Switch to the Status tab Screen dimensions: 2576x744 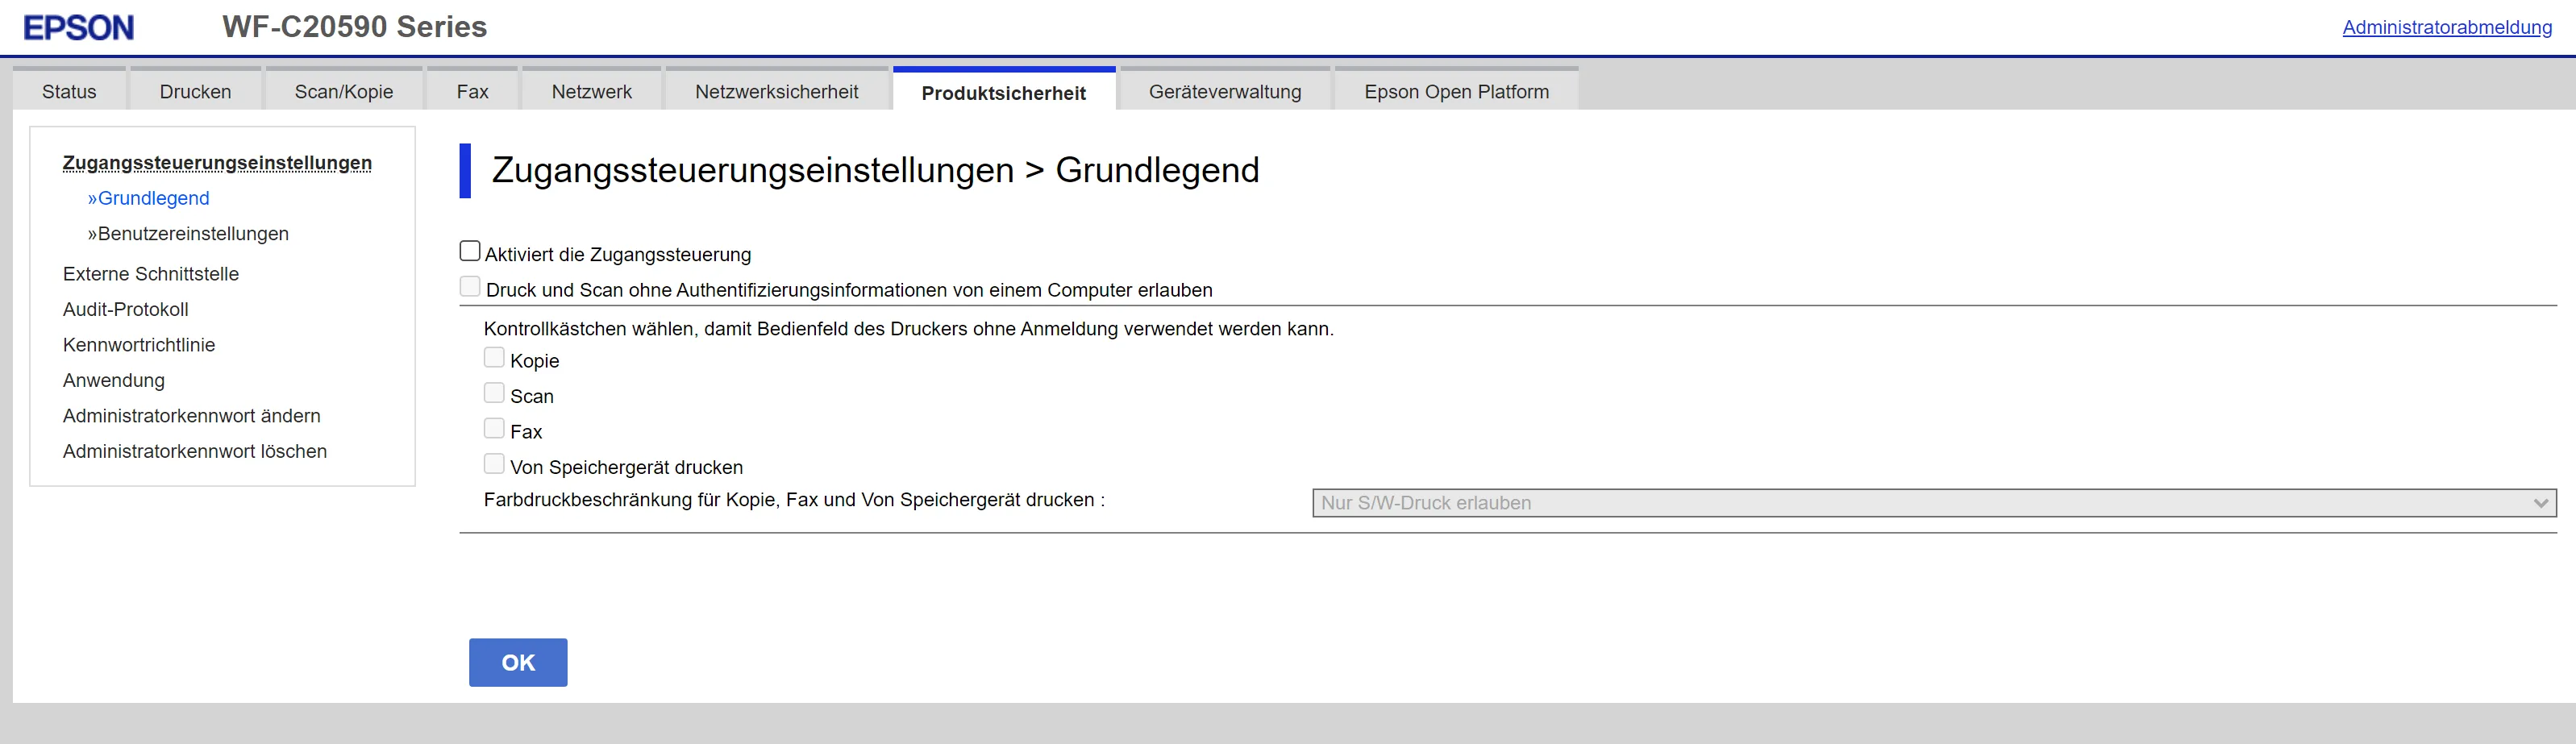[x=69, y=92]
